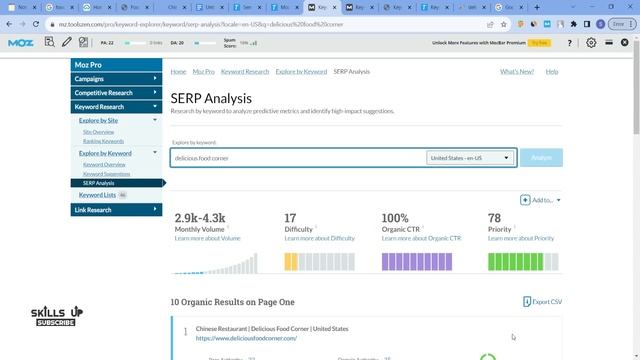
Task: Open the tab search dropdown in title bar
Action: pyautogui.click(x=573, y=7)
